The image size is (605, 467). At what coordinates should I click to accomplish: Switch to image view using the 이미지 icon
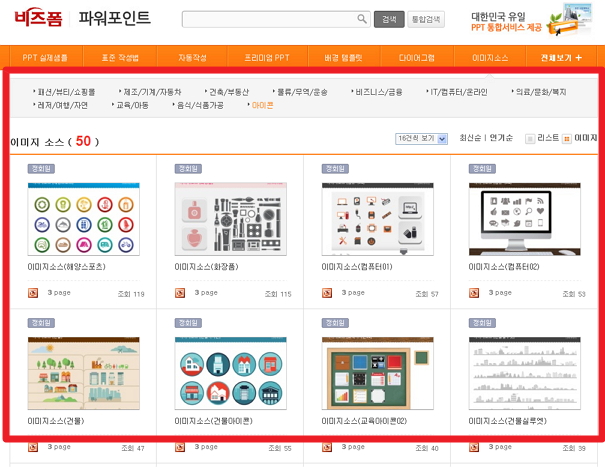point(567,139)
